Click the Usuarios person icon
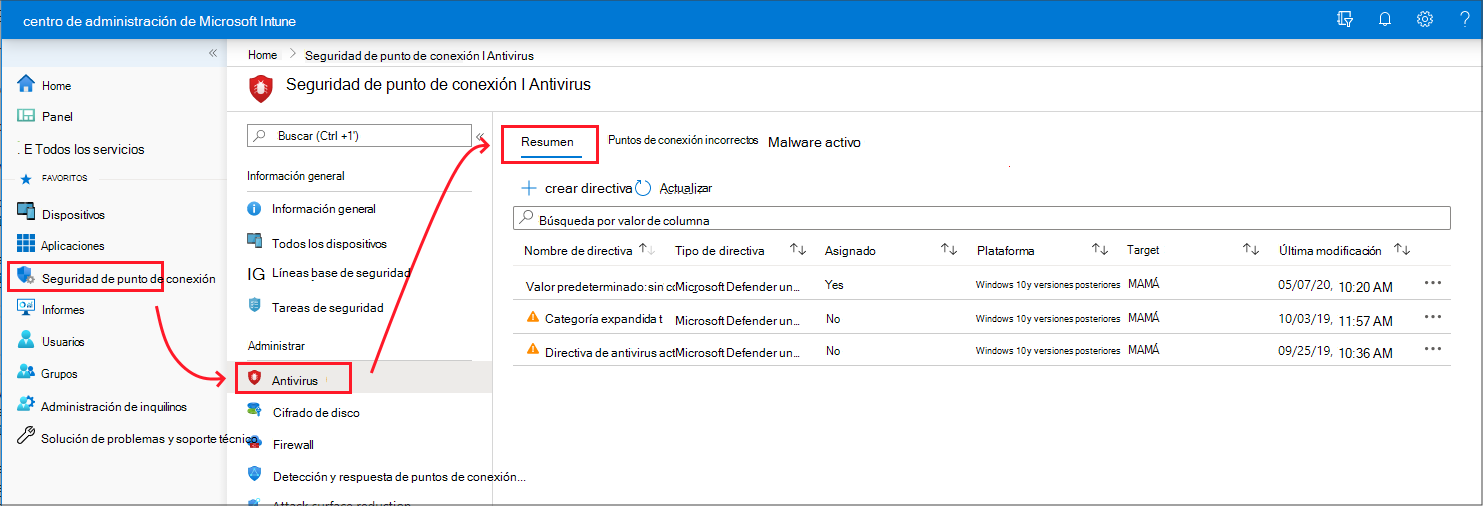 27,341
